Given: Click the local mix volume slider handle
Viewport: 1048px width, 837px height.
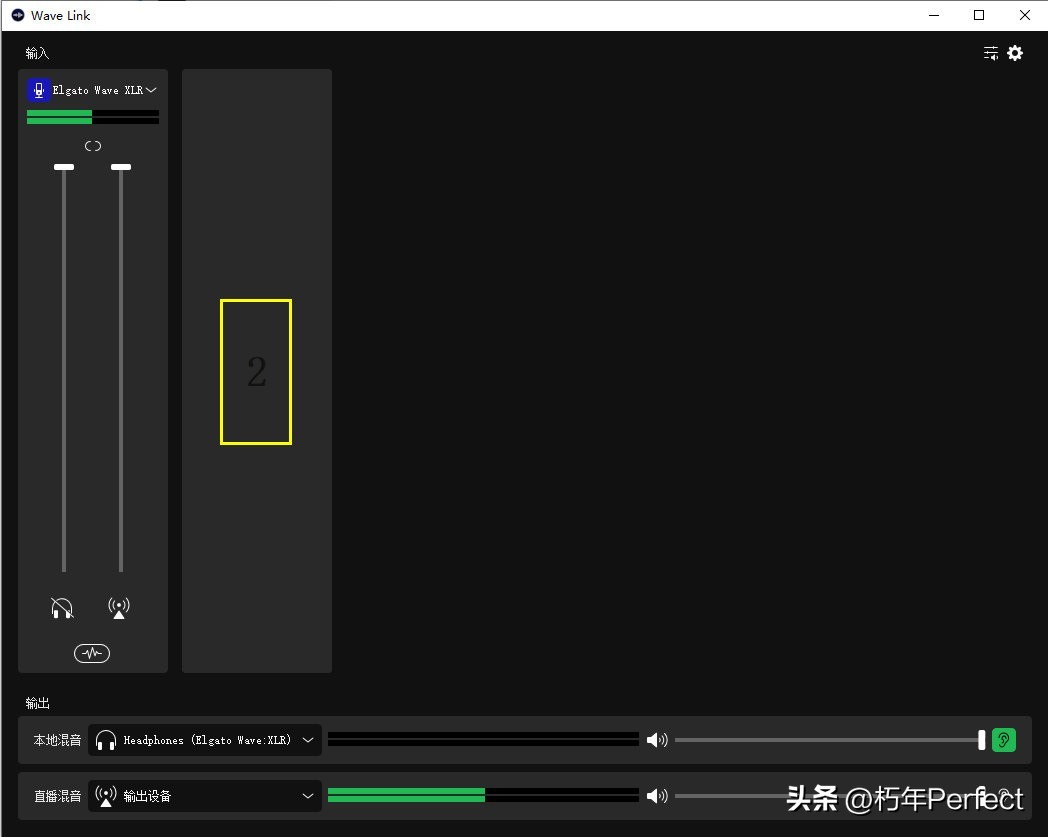Looking at the screenshot, I should [x=981, y=739].
